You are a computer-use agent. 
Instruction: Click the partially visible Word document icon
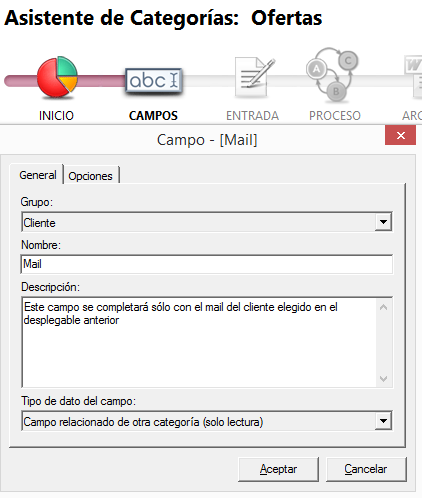[x=413, y=77]
